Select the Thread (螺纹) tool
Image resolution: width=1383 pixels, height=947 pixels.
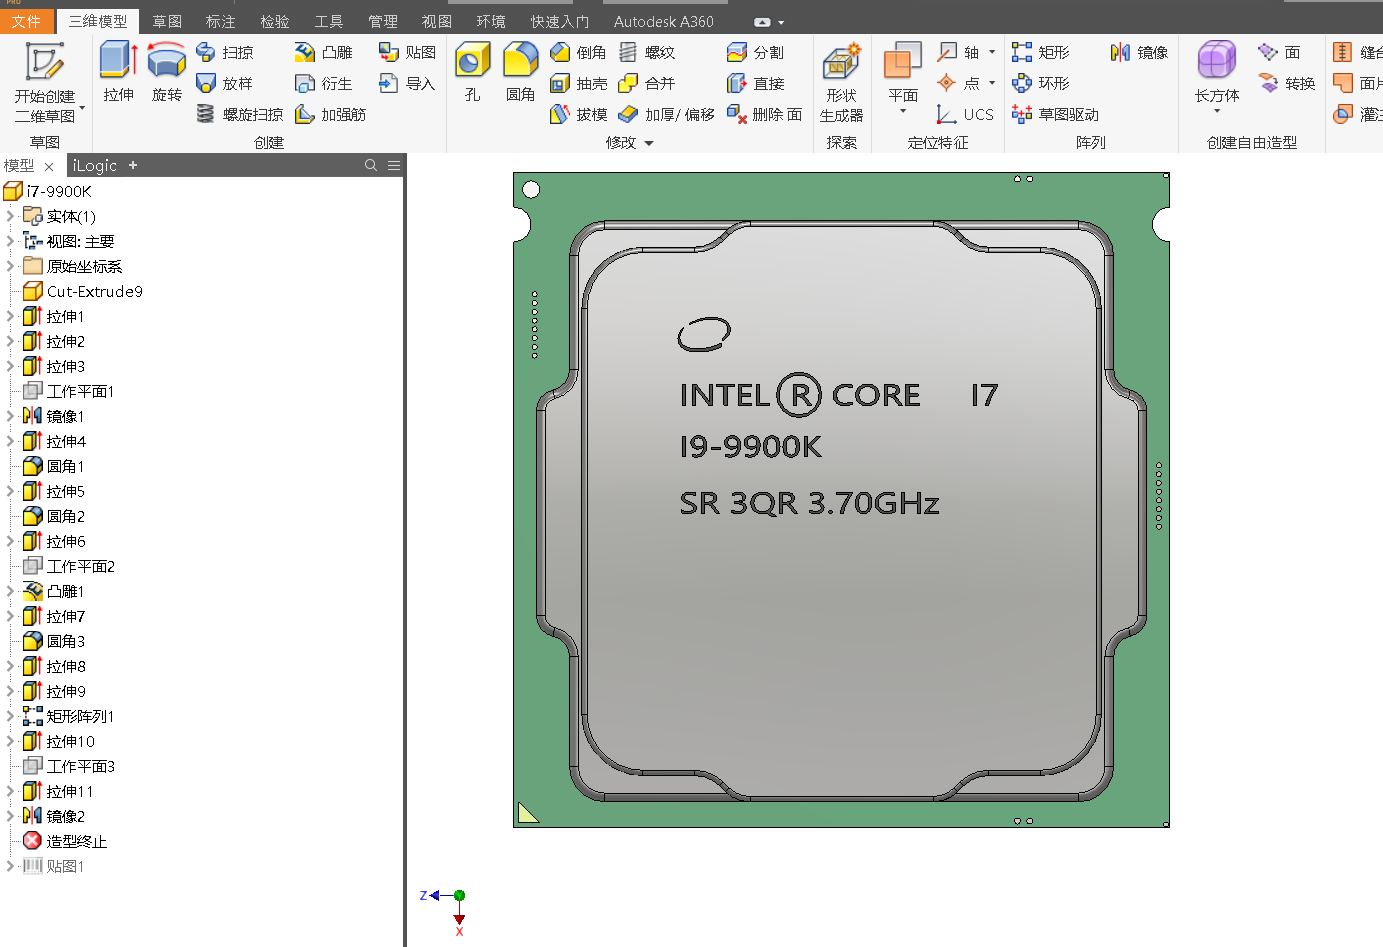(x=648, y=52)
